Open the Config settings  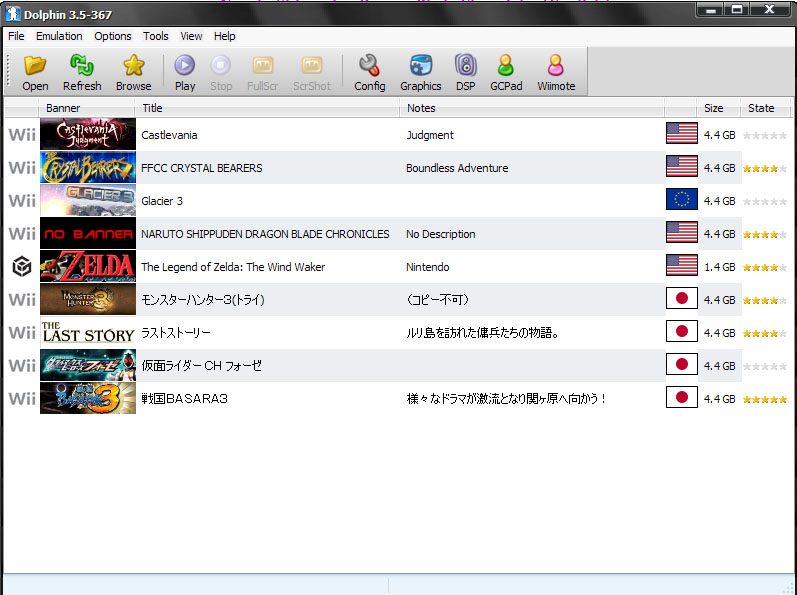(370, 73)
